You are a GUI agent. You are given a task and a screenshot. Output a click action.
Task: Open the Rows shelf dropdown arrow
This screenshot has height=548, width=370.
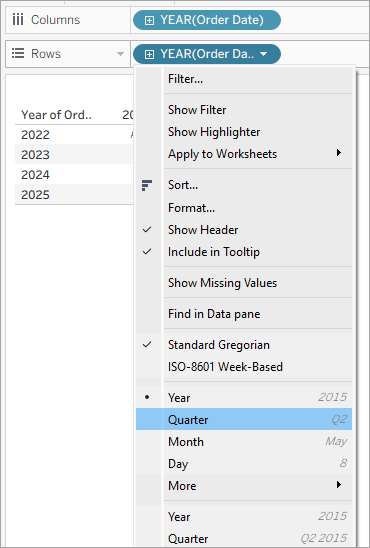[120, 54]
